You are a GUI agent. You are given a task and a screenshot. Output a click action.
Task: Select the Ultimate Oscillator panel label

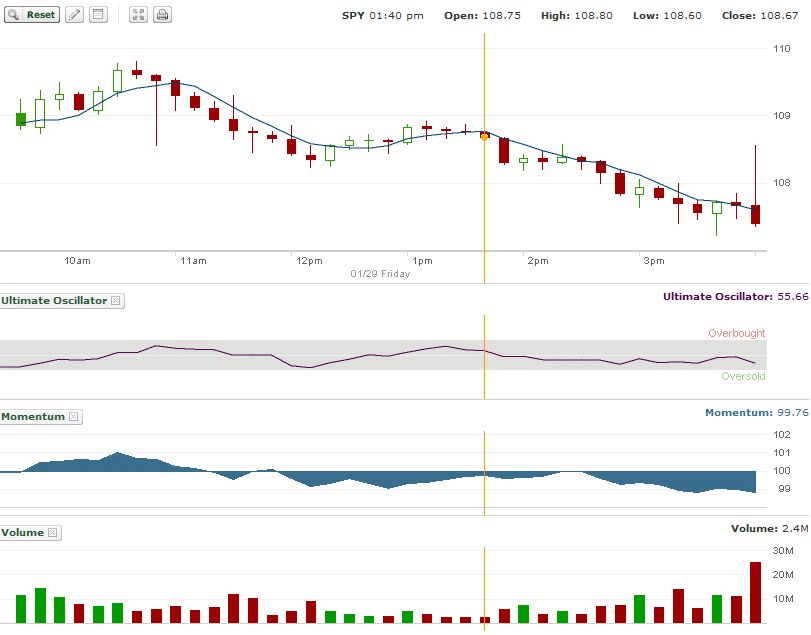pyautogui.click(x=54, y=300)
